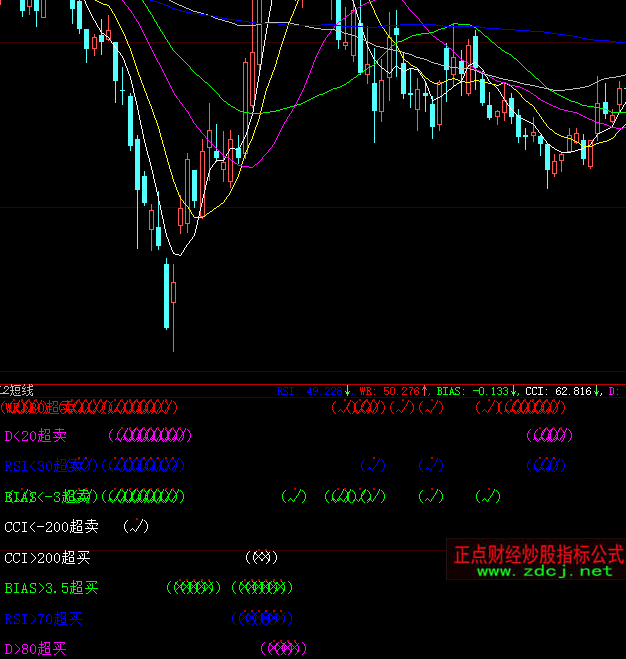Image resolution: width=626 pixels, height=659 pixels.
Task: Click the lowest cyan candlestick on chart
Action: coord(166,293)
